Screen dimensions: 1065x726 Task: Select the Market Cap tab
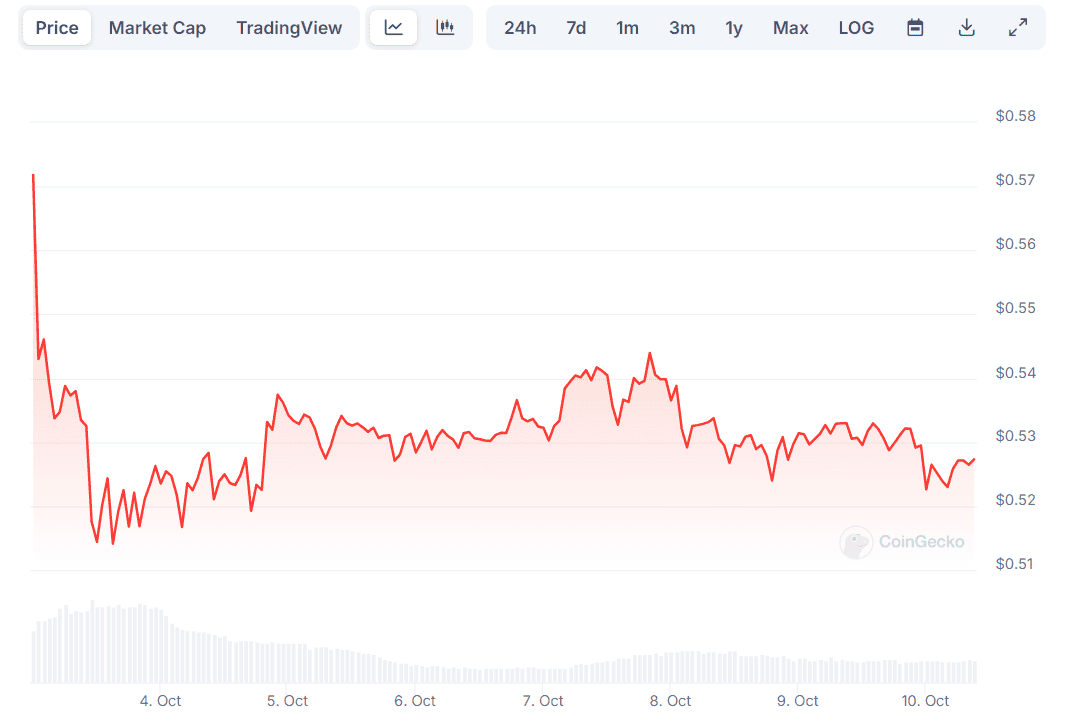tap(157, 28)
